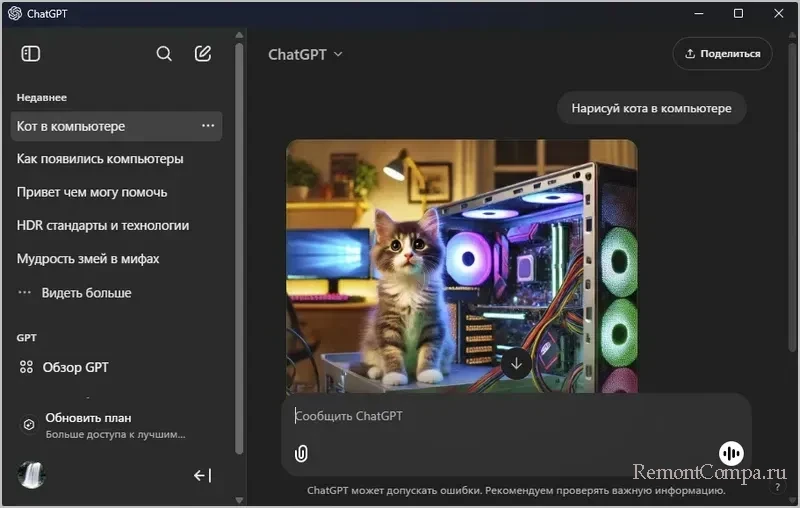Expand 'Видеть больше' to show more chats
The image size is (800, 508).
85,293
